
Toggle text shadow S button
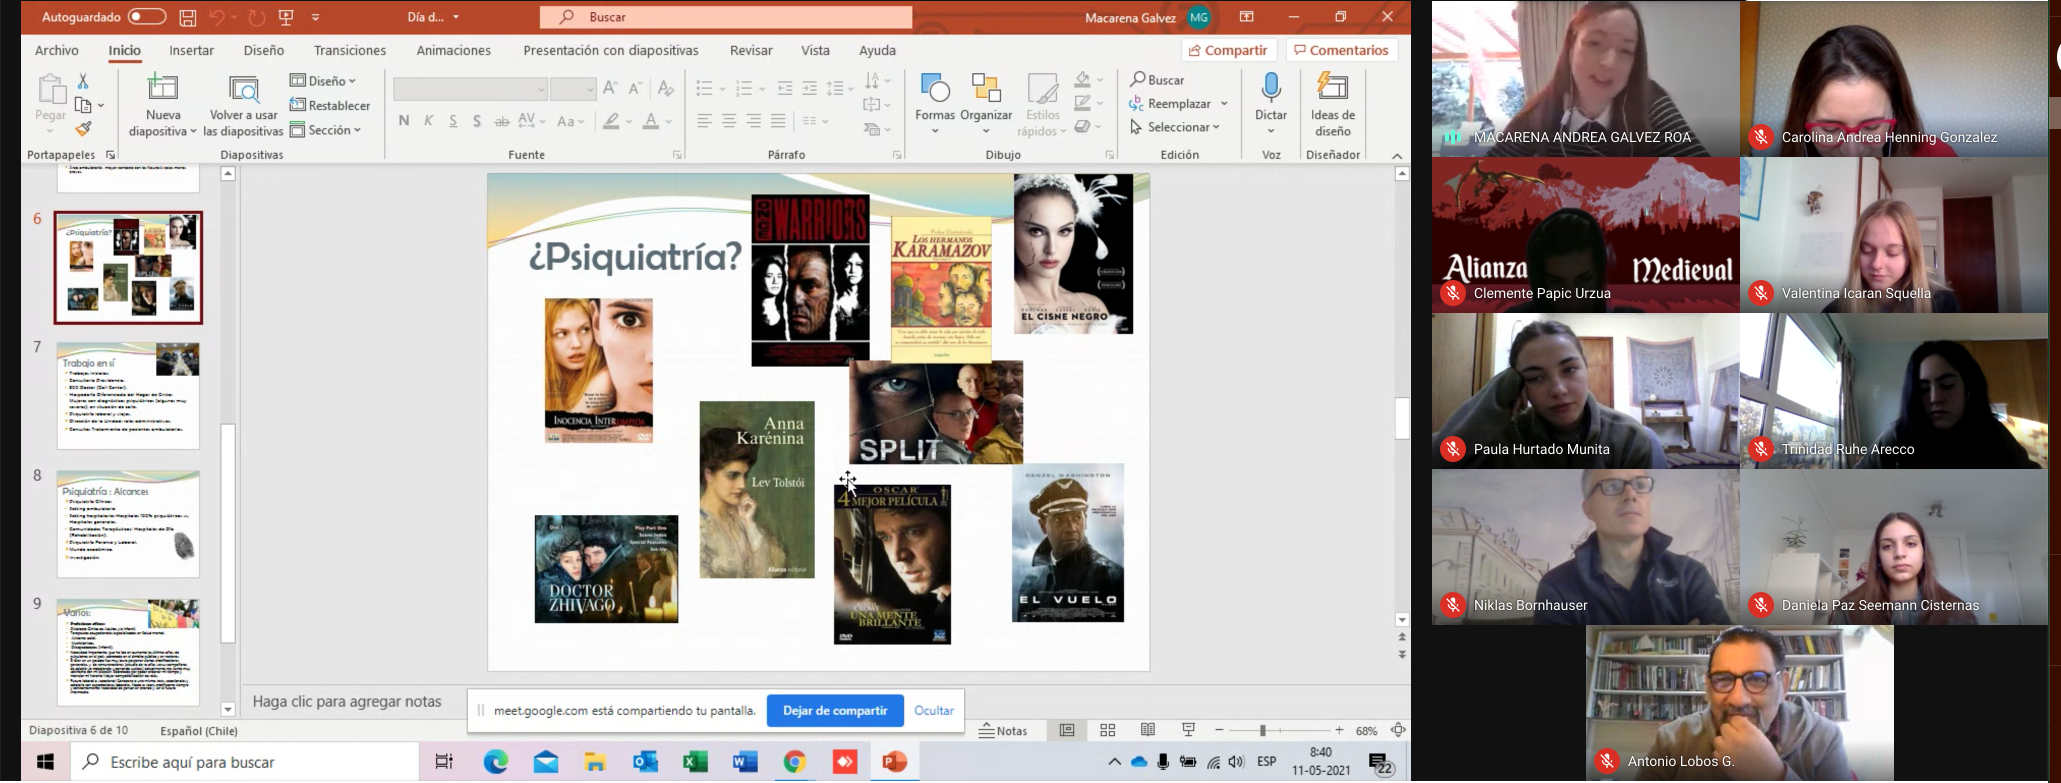click(477, 121)
